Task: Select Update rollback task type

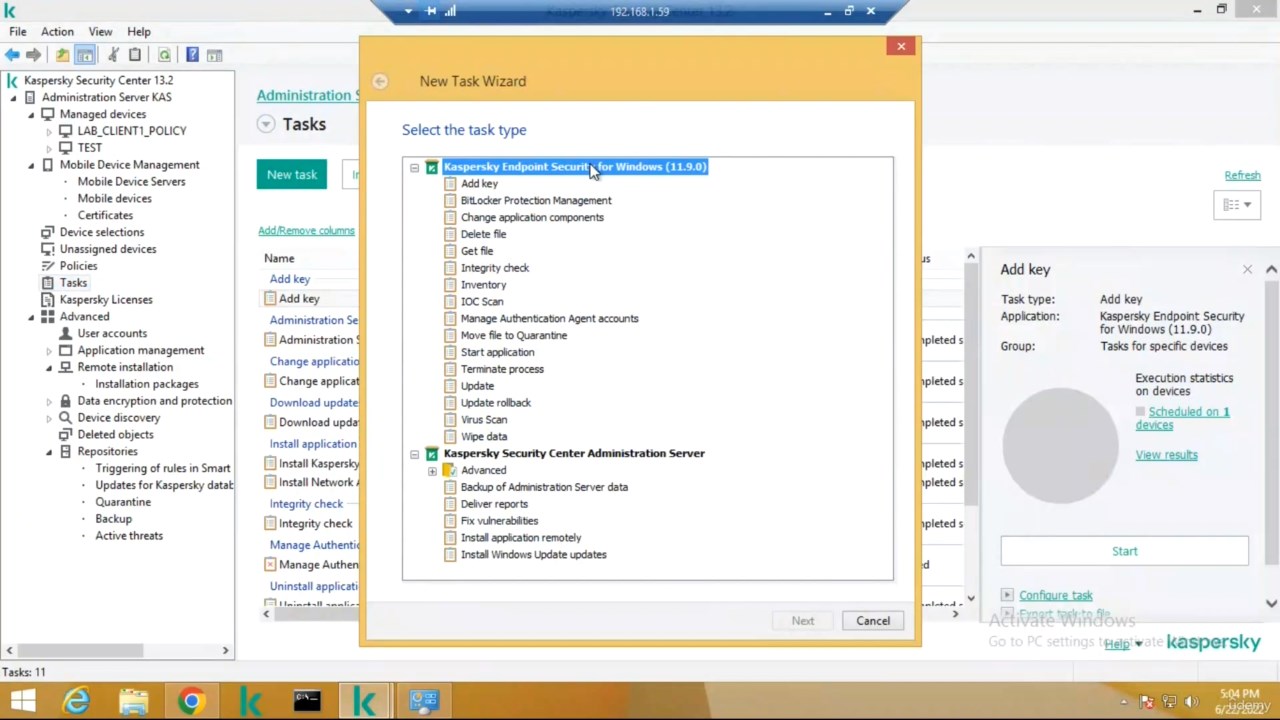Action: coord(496,403)
